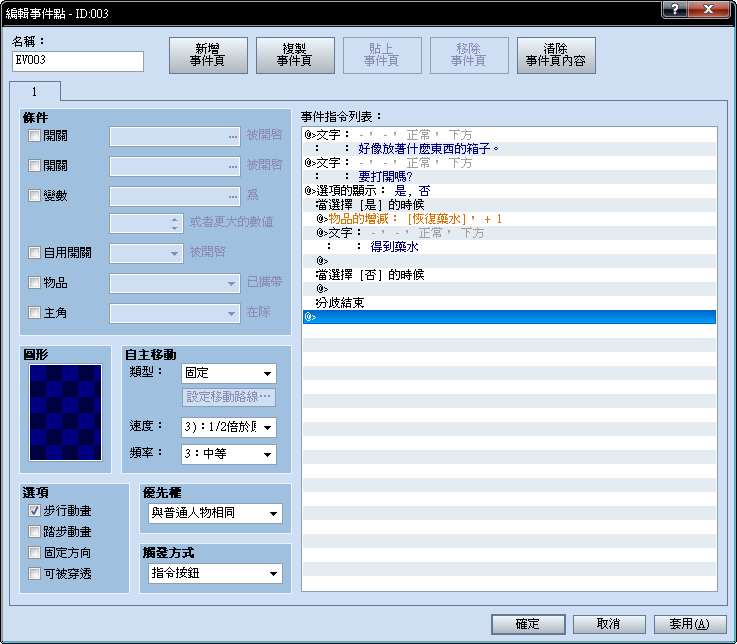Click 複製事件頁 button

(295, 55)
